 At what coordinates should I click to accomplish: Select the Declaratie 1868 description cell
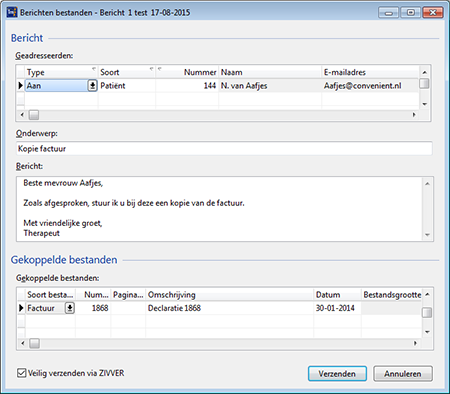pyautogui.click(x=230, y=308)
